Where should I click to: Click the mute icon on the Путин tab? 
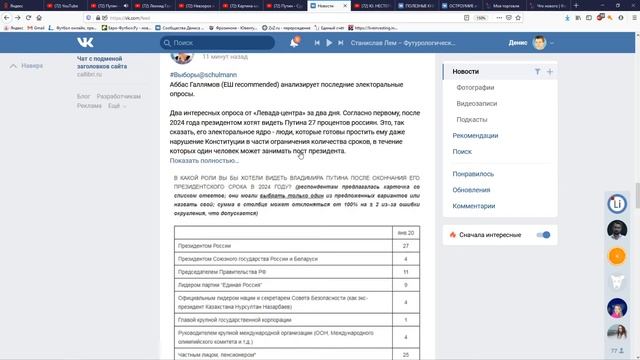(125, 6)
